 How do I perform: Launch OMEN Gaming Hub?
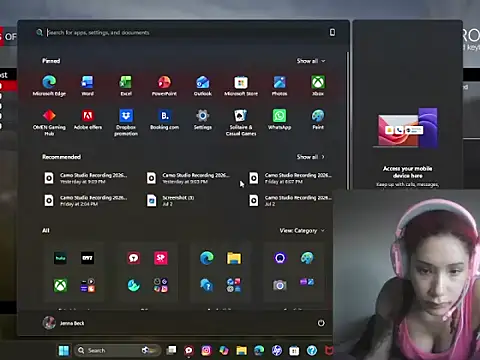click(x=49, y=122)
